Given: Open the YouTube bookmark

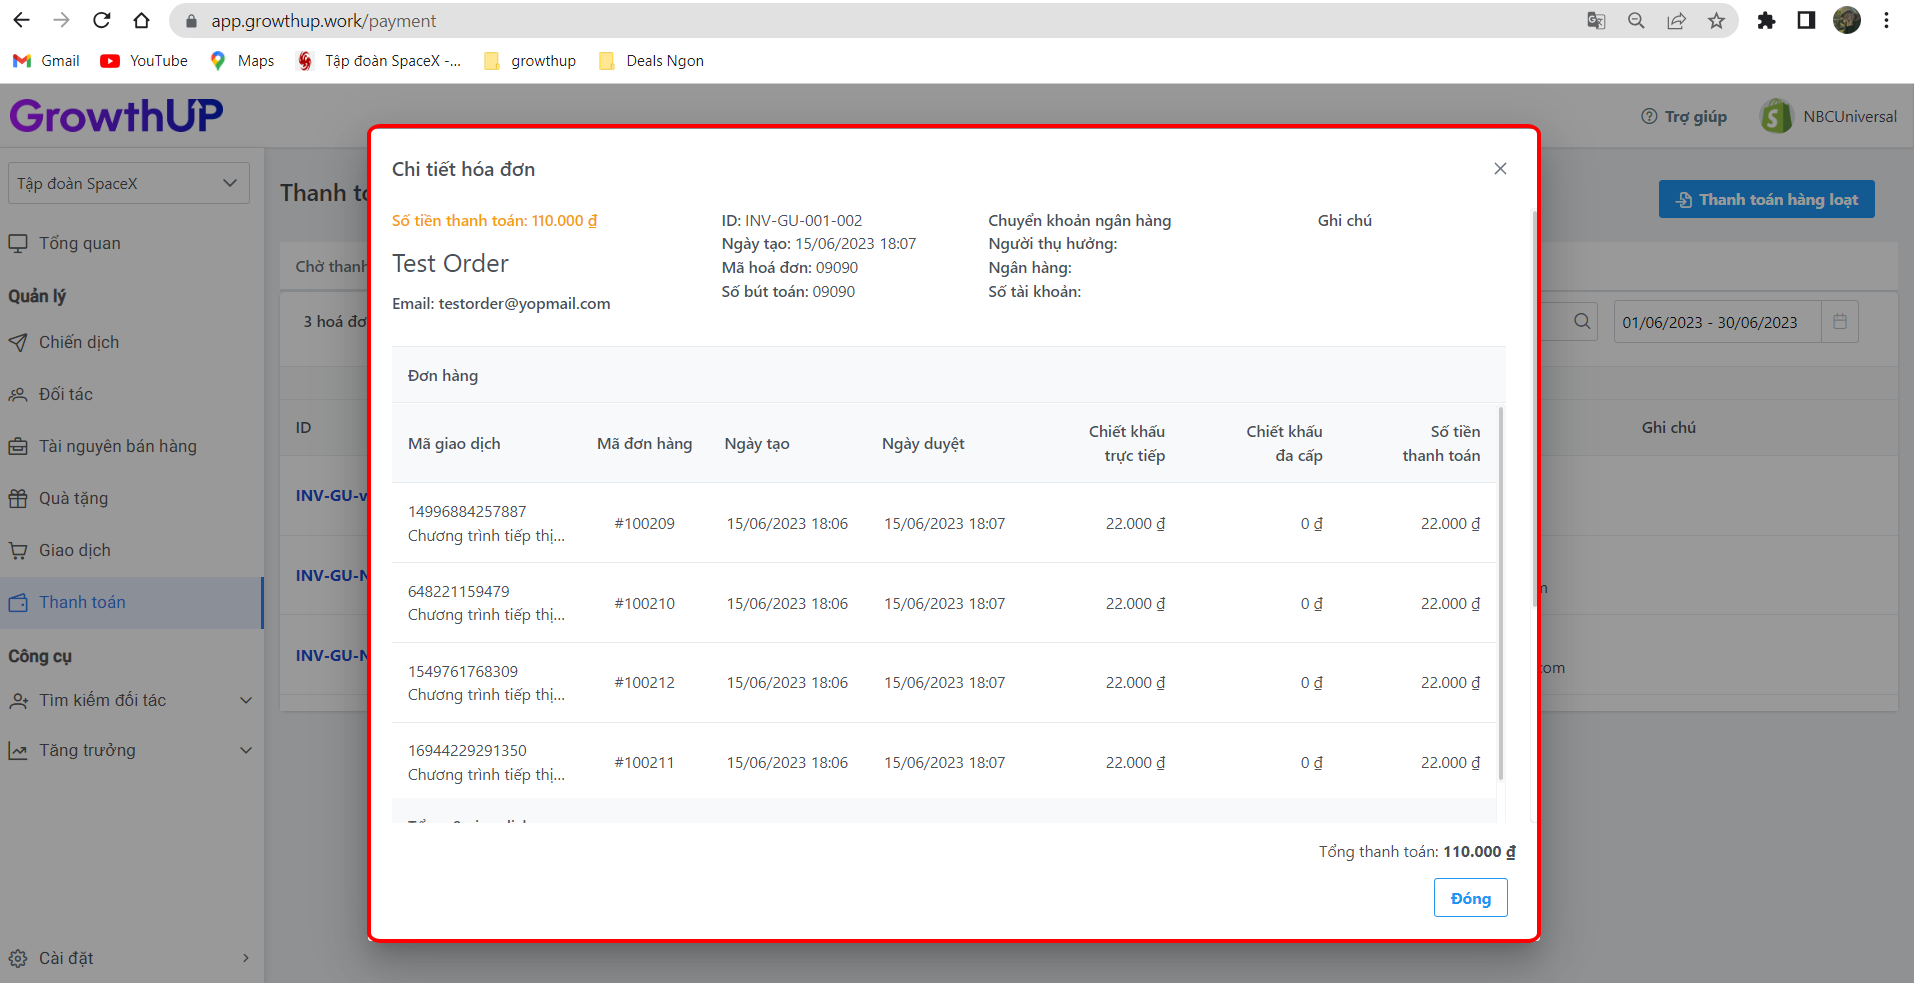Looking at the screenshot, I should tap(144, 61).
